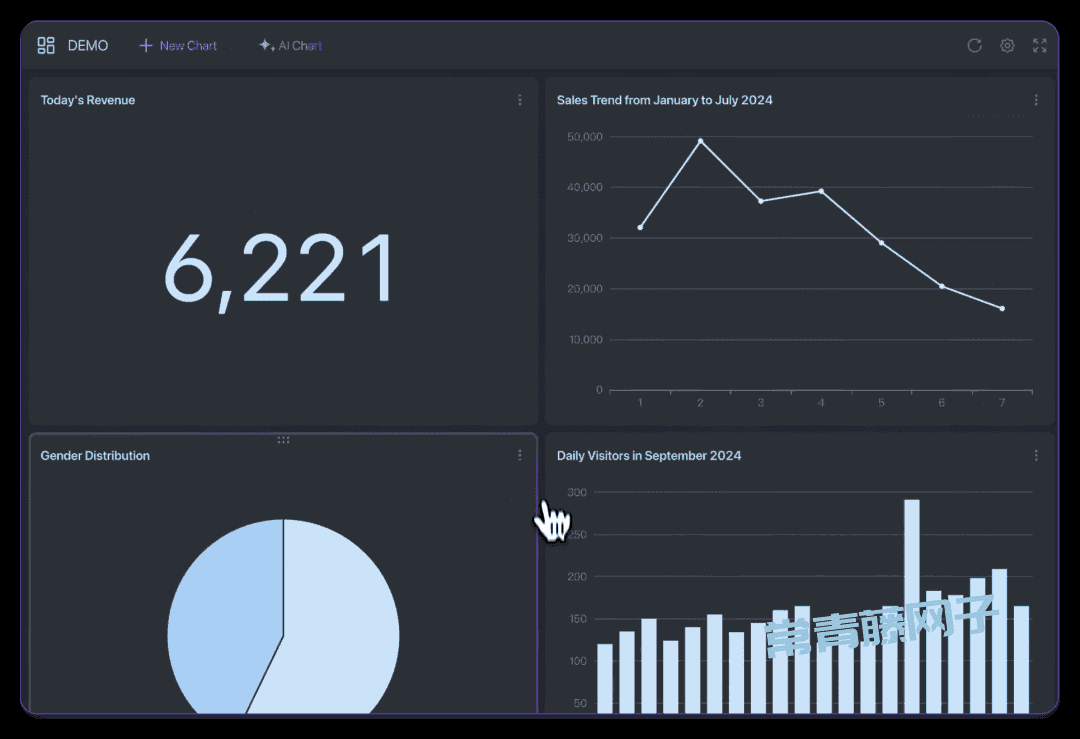
Task: Click the New Chart button
Action: [178, 45]
